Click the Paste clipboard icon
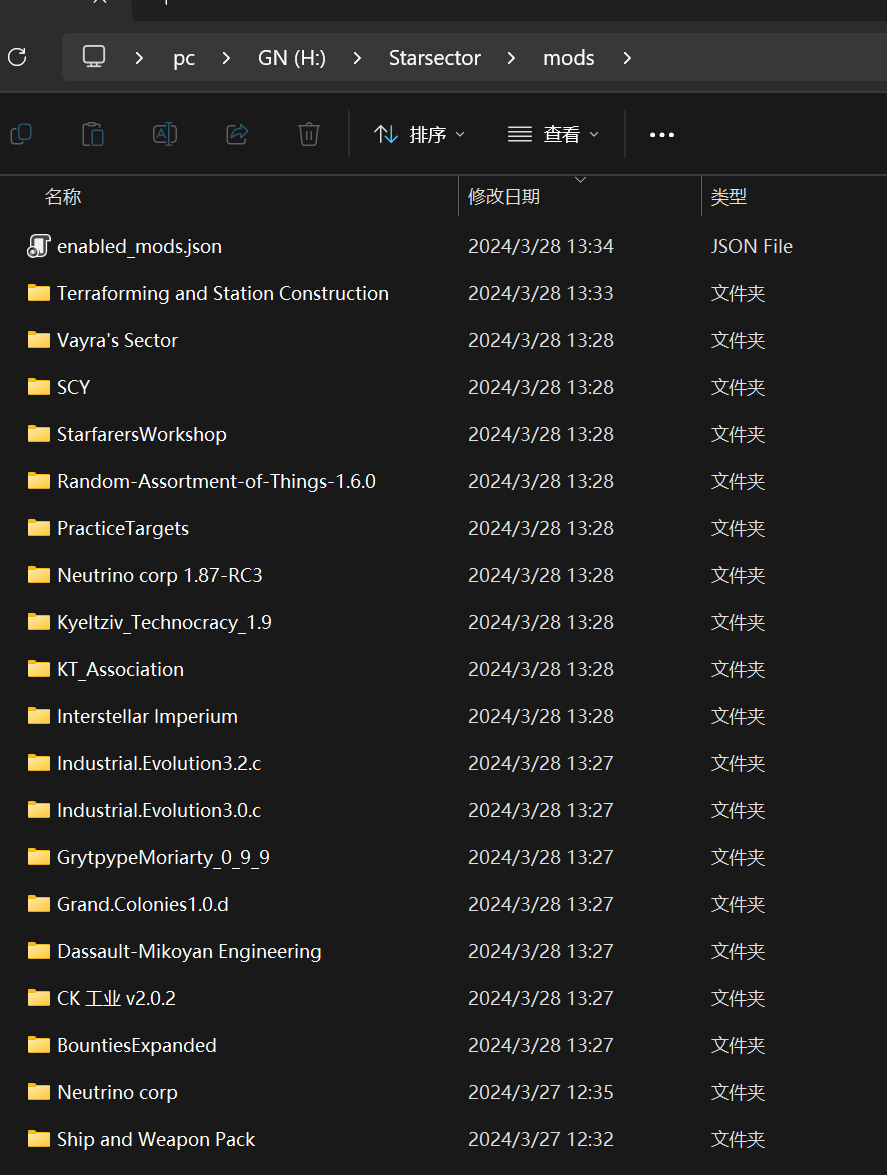Screen dimensions: 887x1175 92,134
